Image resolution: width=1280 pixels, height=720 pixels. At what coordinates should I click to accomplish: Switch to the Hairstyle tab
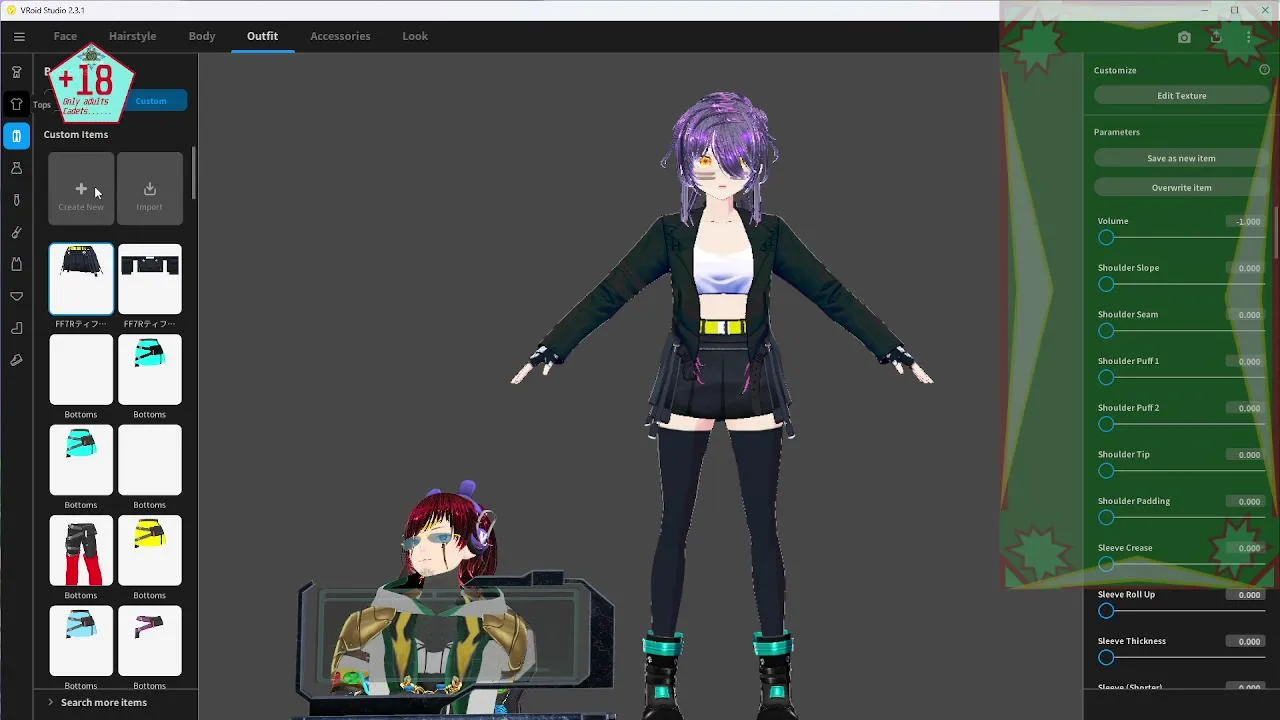pos(132,36)
